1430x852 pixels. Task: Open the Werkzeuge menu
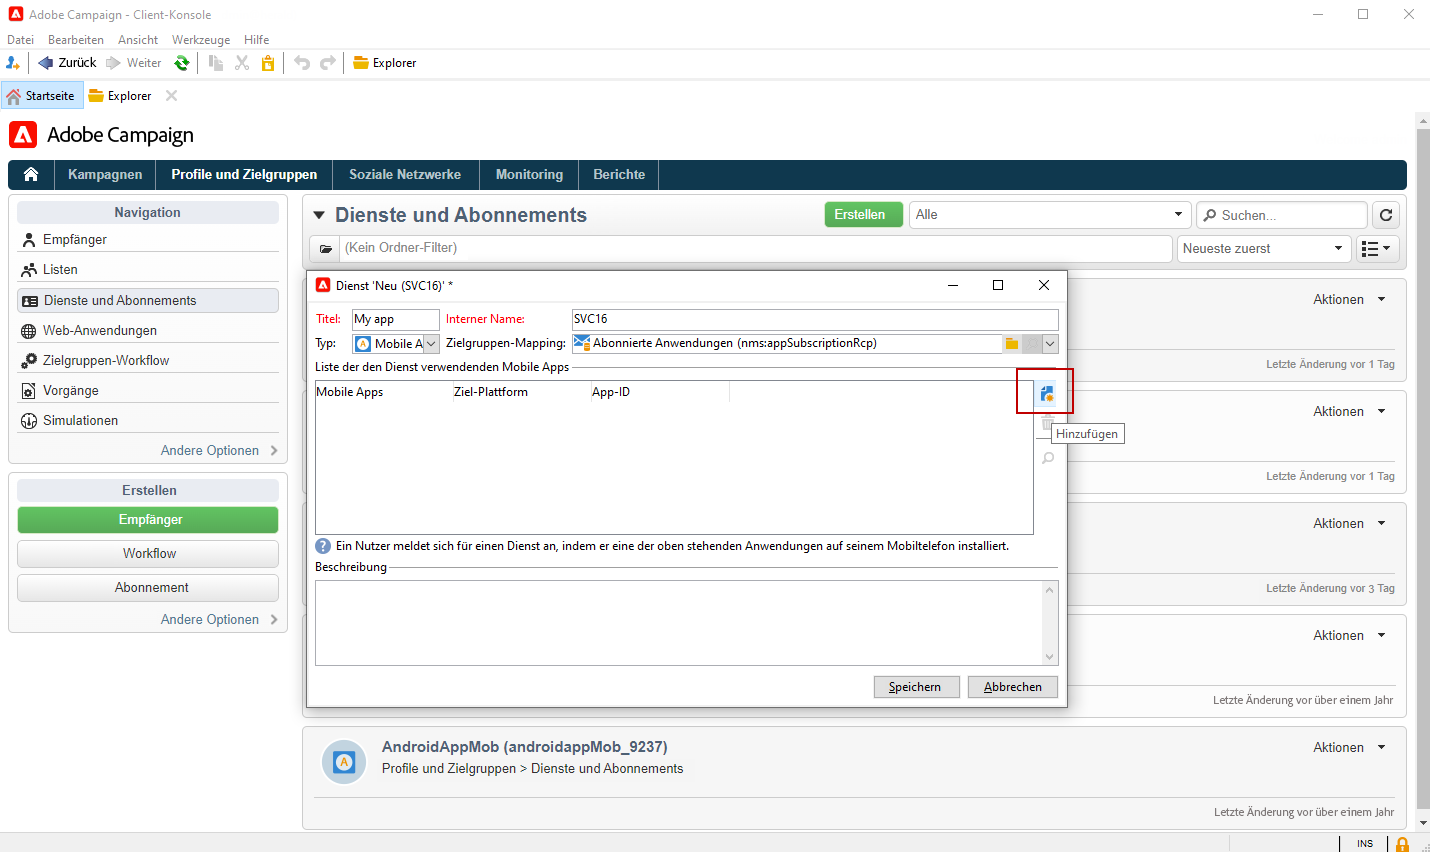[201, 40]
